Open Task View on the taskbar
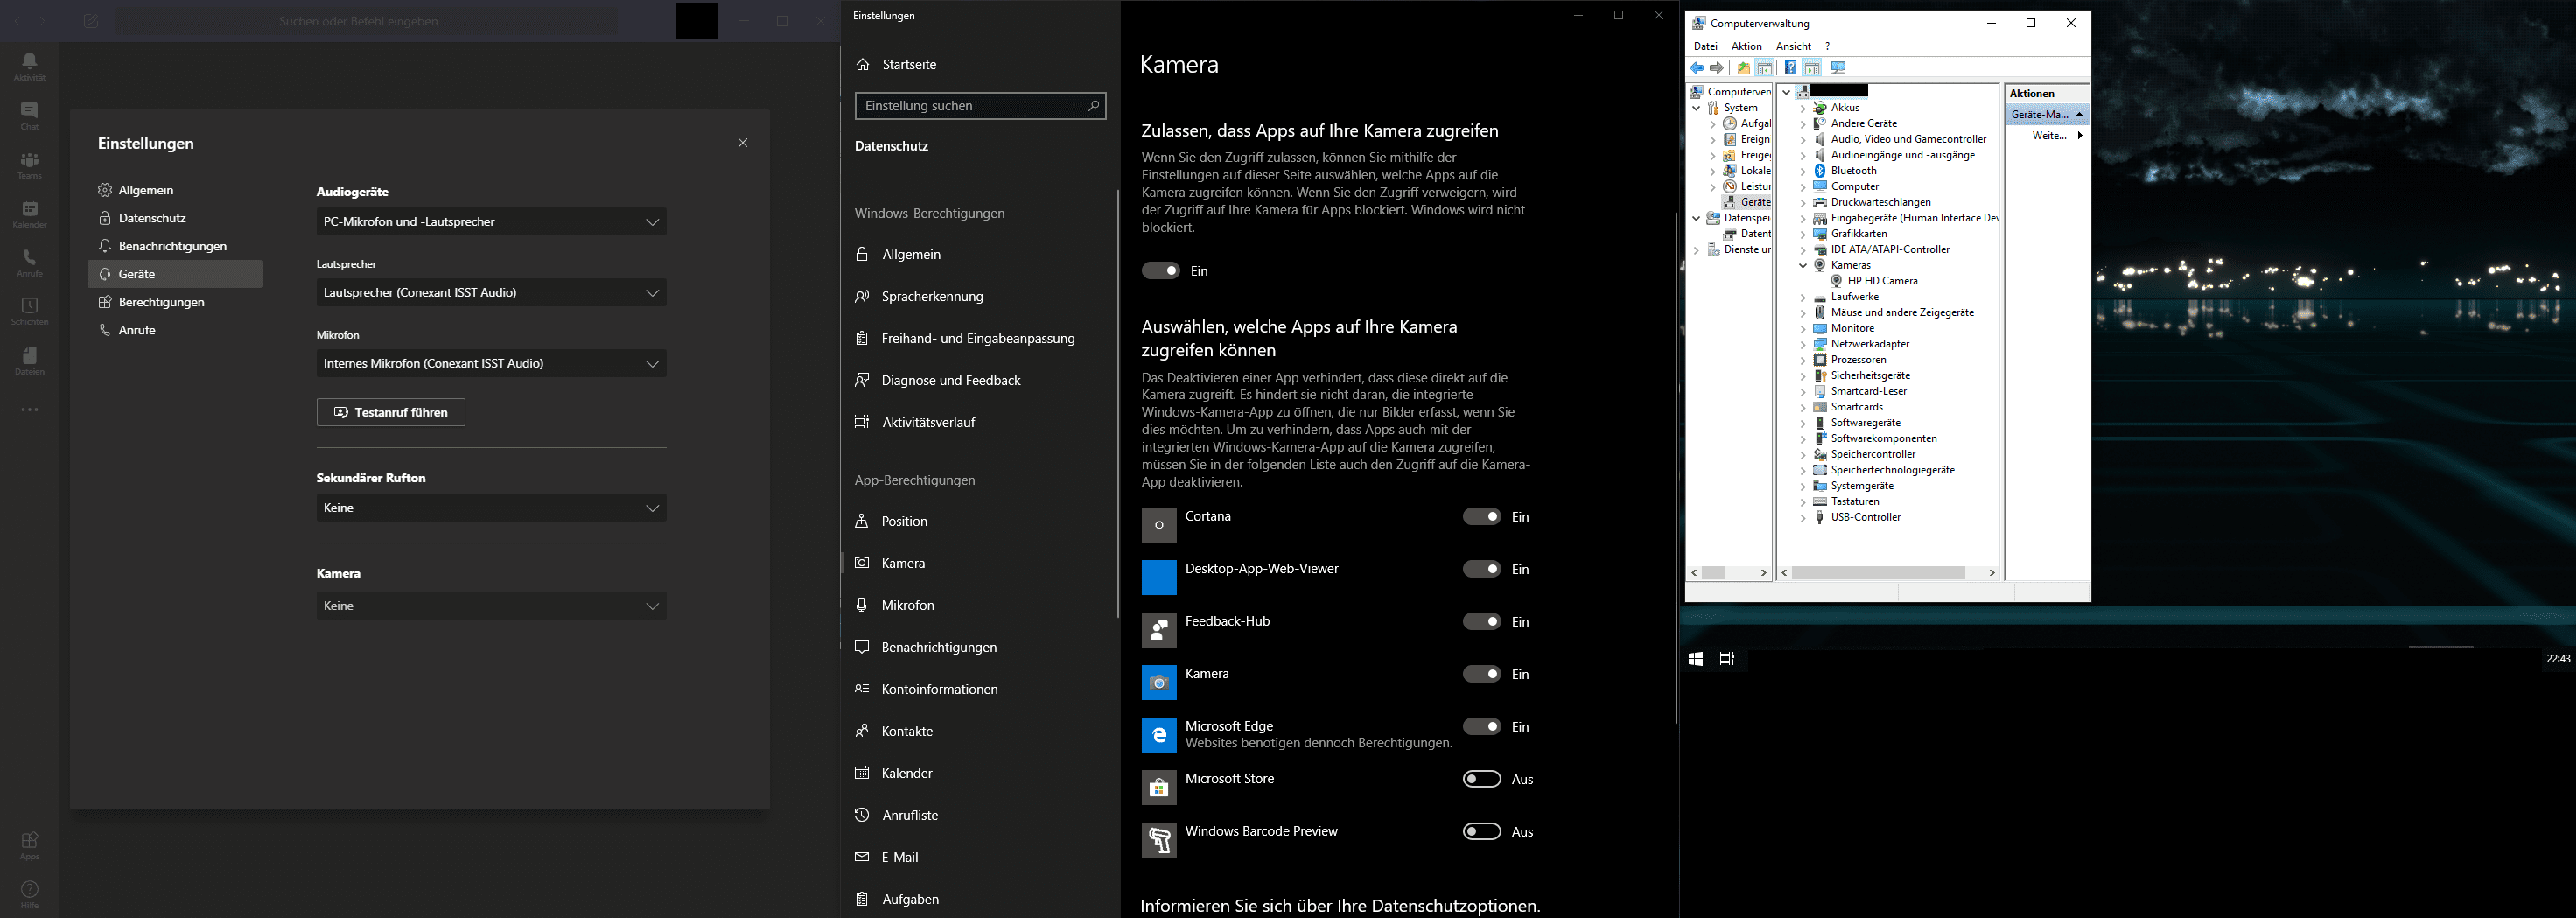2576x918 pixels. [x=1727, y=659]
